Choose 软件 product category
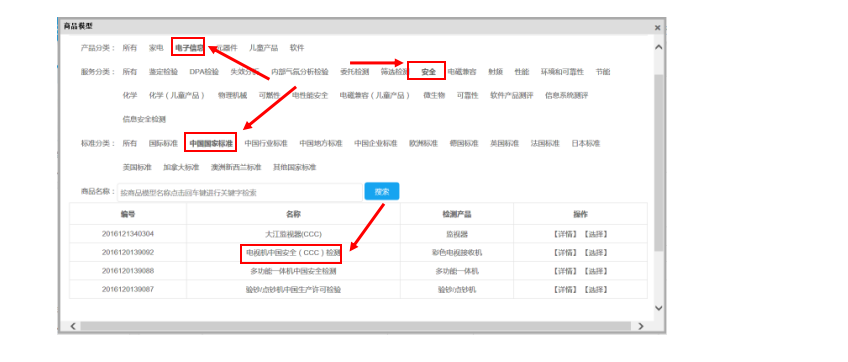Image resolution: width=848 pixels, height=362 pixels. click(x=297, y=48)
